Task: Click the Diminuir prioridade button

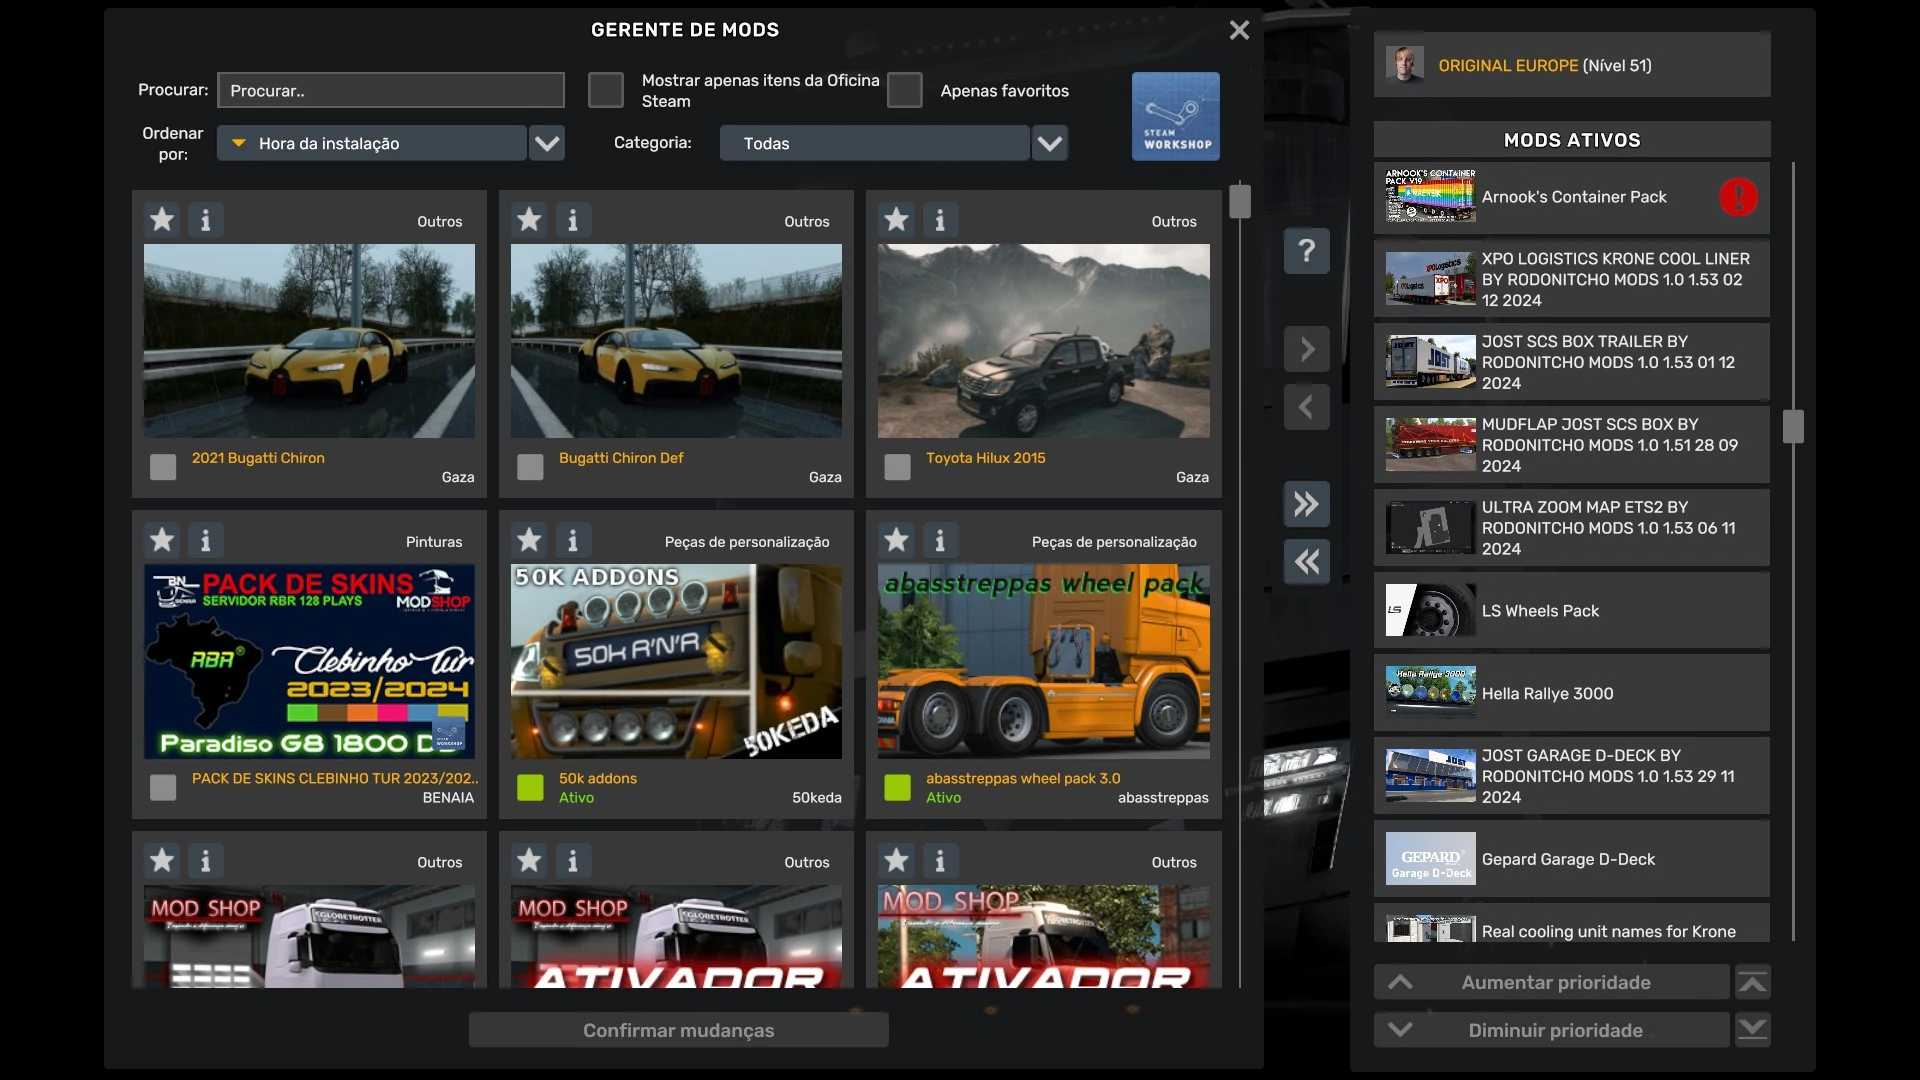Action: click(x=1554, y=1030)
